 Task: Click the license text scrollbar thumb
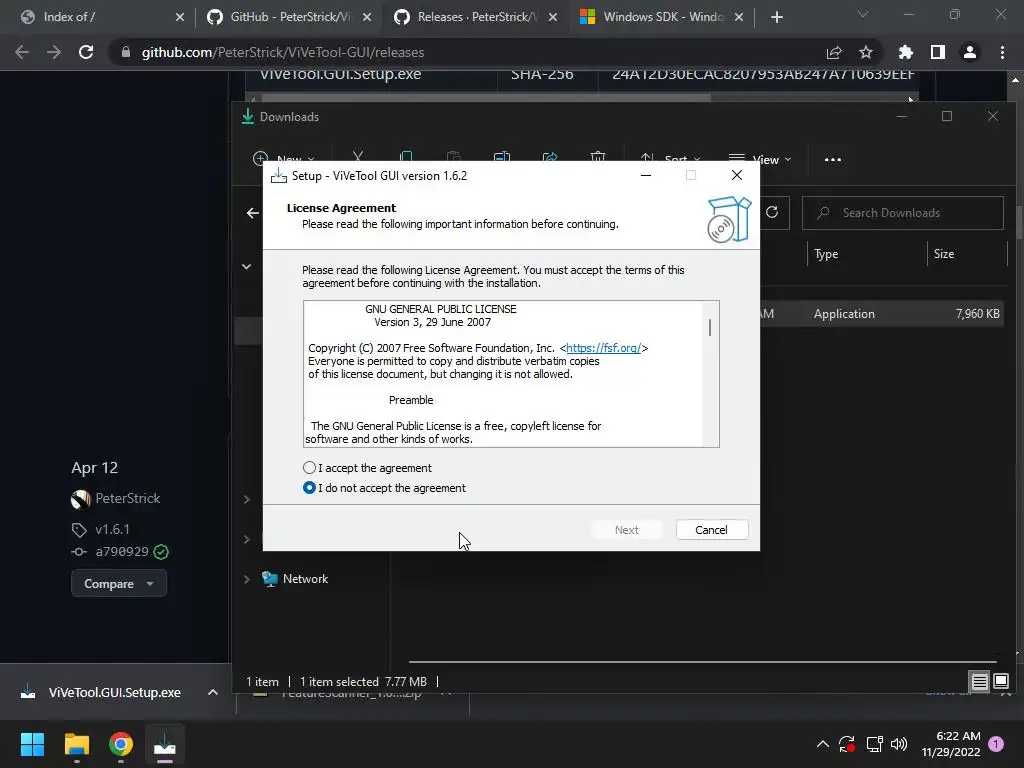(709, 327)
